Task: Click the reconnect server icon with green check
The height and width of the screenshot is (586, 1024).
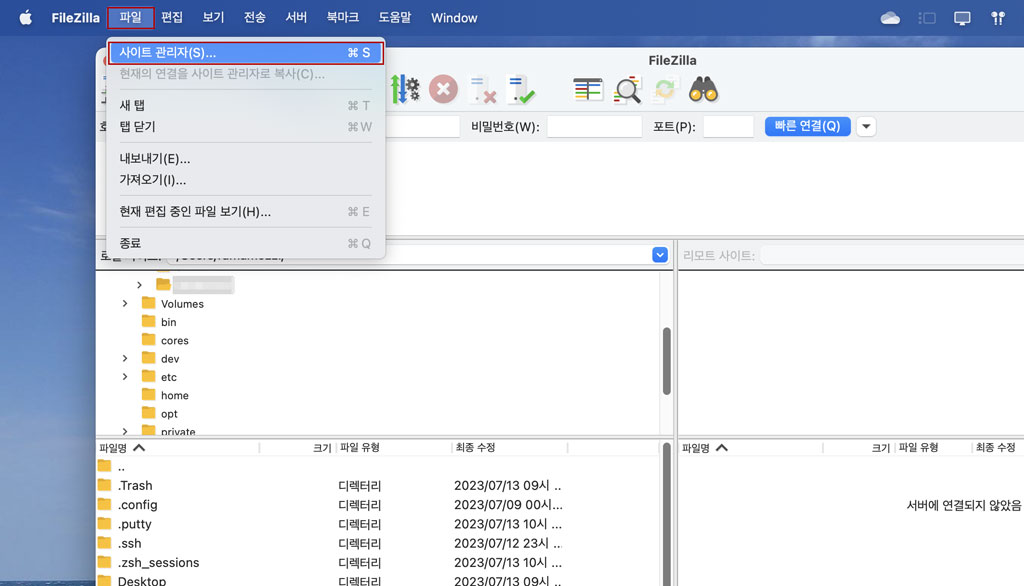Action: (520, 89)
